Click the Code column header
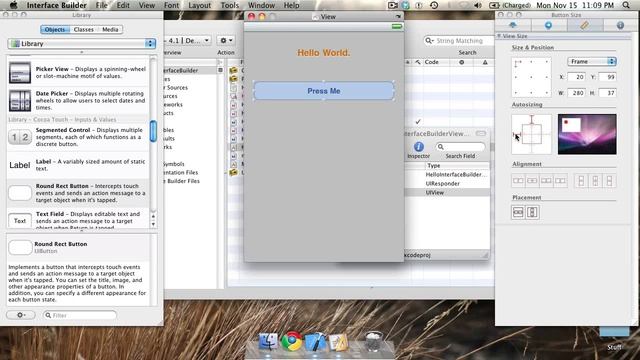Image resolution: width=640 pixels, height=360 pixels. pos(431,62)
